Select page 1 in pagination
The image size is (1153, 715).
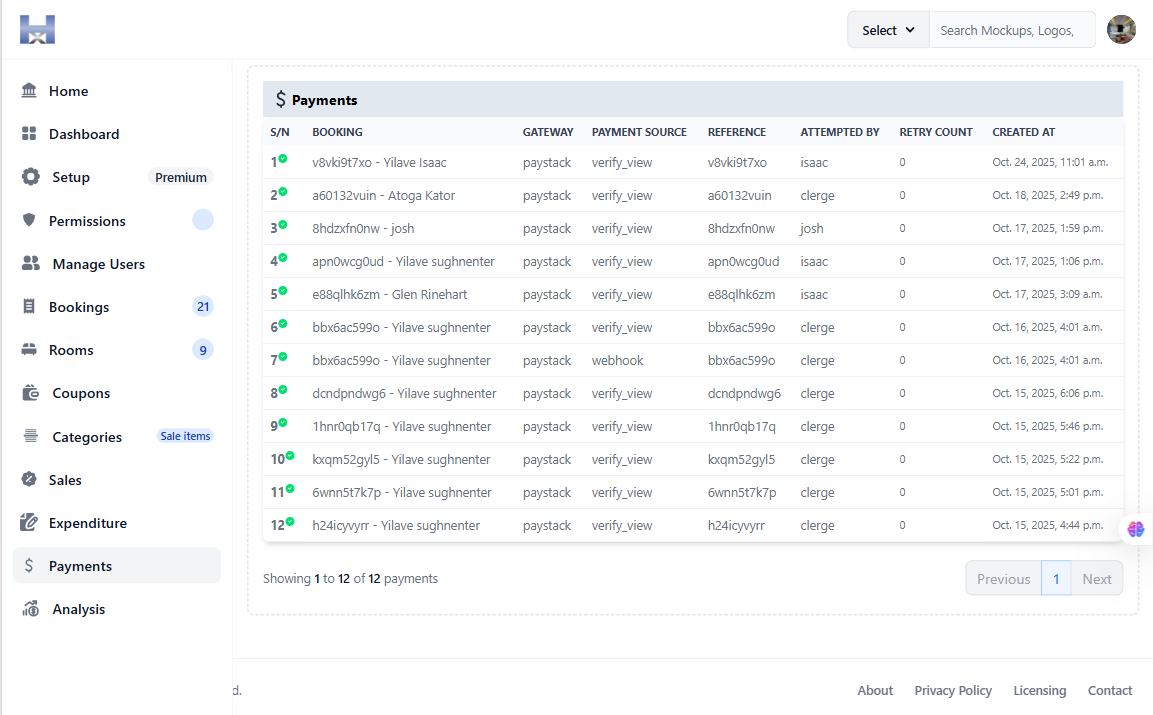coord(1056,579)
